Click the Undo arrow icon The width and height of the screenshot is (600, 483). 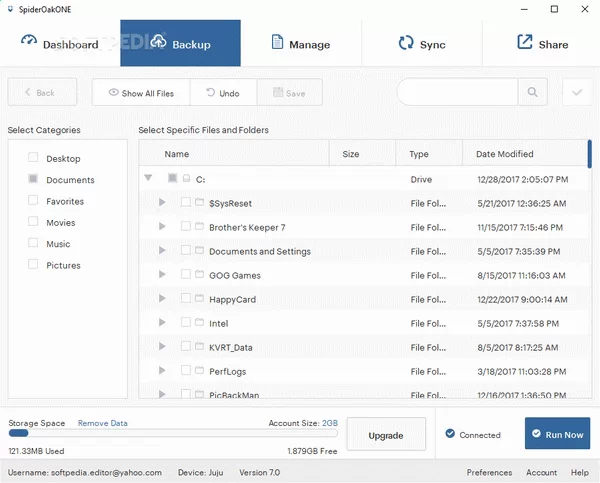click(x=210, y=93)
